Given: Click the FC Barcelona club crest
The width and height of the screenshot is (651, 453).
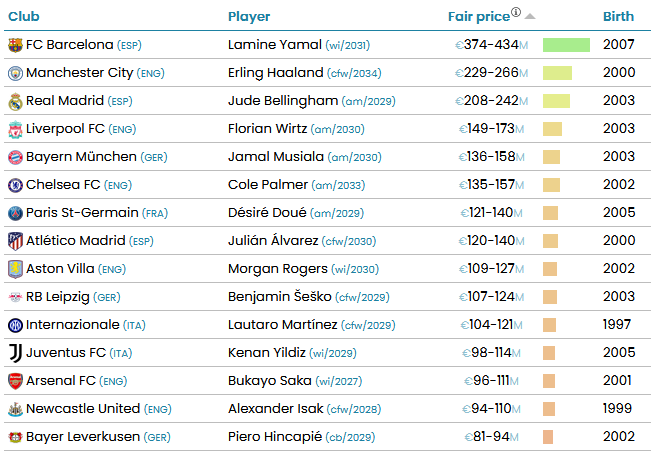Looking at the screenshot, I should 15,45.
